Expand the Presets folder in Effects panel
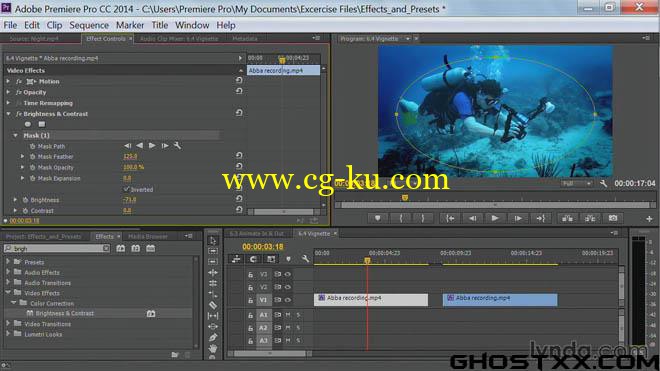660x371 pixels. pos(8,262)
